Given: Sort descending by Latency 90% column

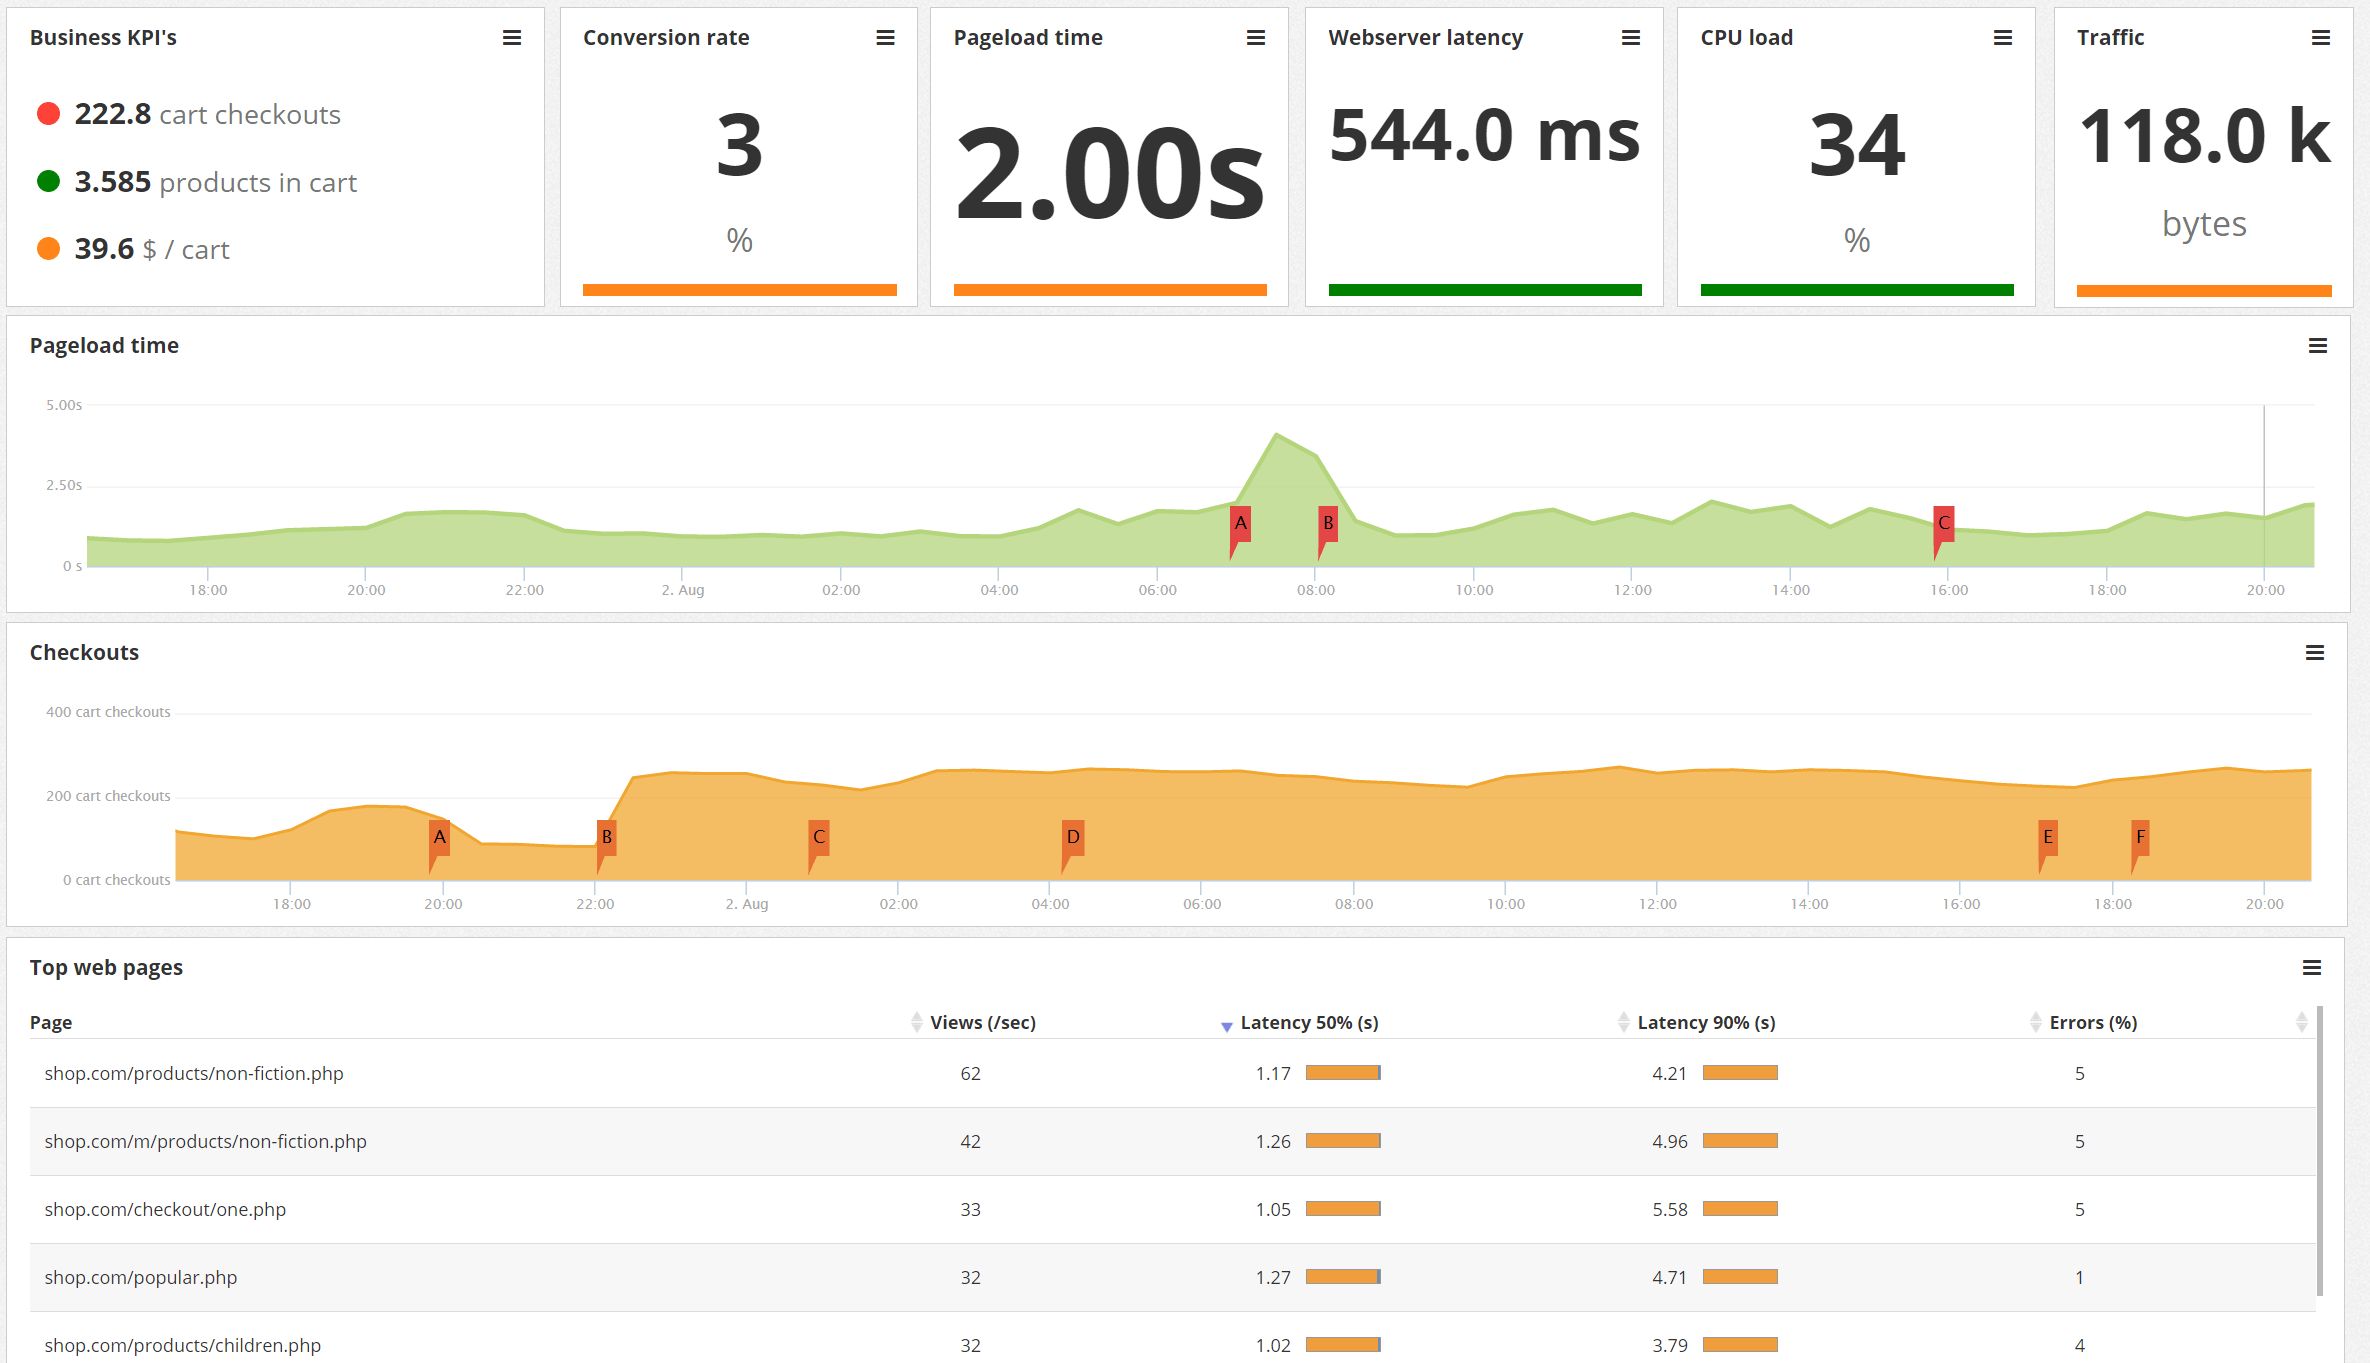Looking at the screenshot, I should (x=1705, y=1022).
